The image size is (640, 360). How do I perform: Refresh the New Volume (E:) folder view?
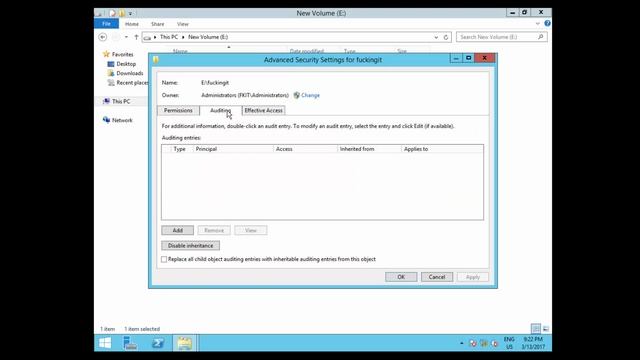point(446,37)
